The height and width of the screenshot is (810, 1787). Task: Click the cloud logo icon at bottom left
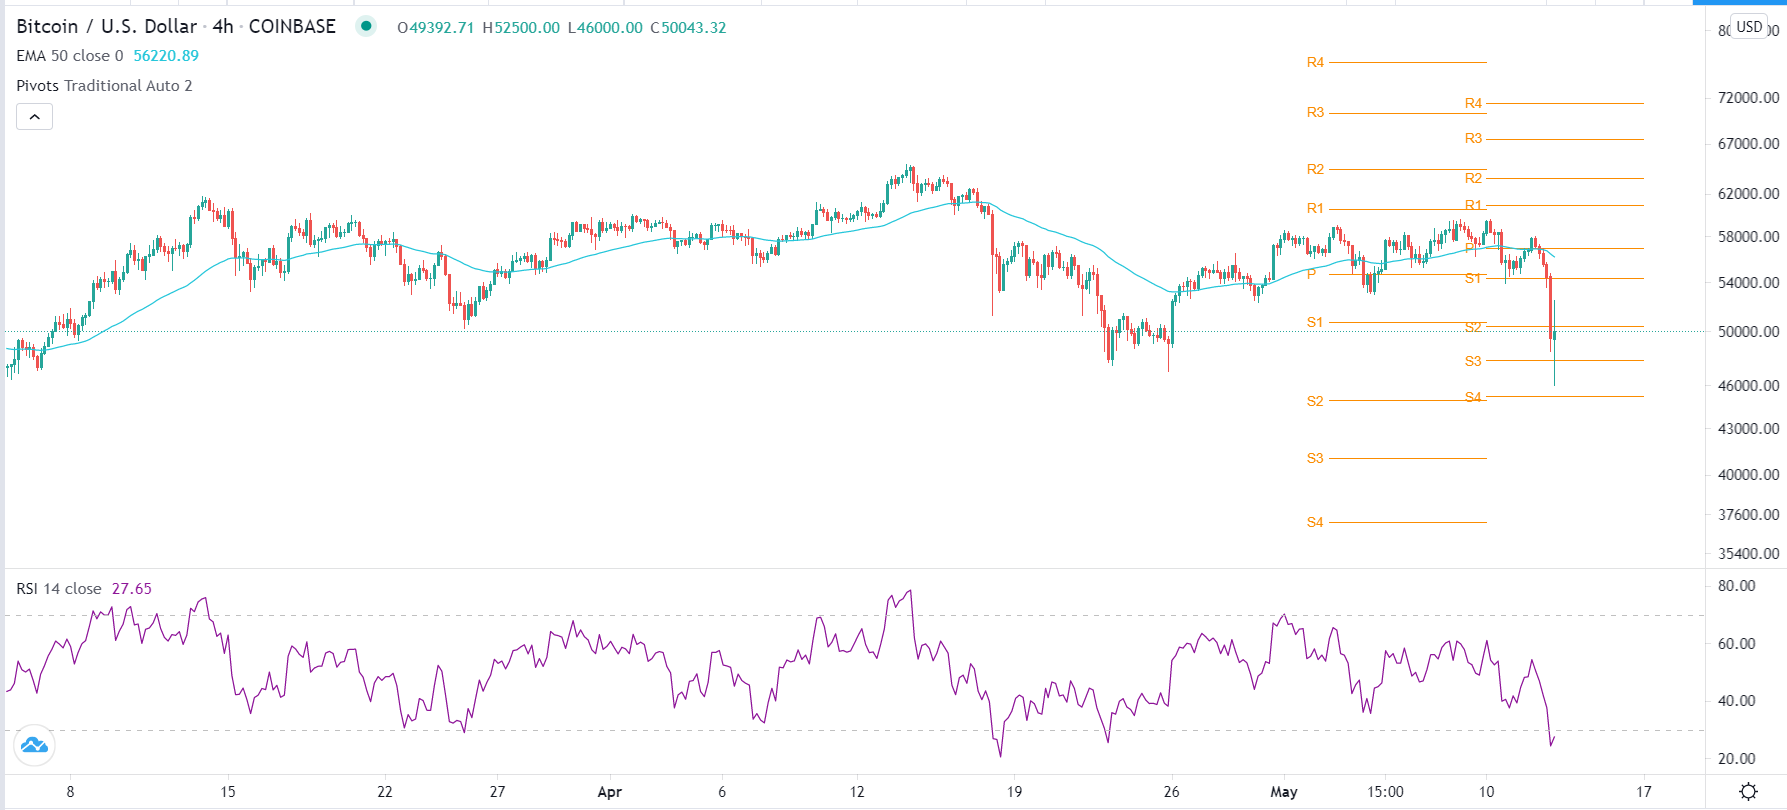[34, 745]
